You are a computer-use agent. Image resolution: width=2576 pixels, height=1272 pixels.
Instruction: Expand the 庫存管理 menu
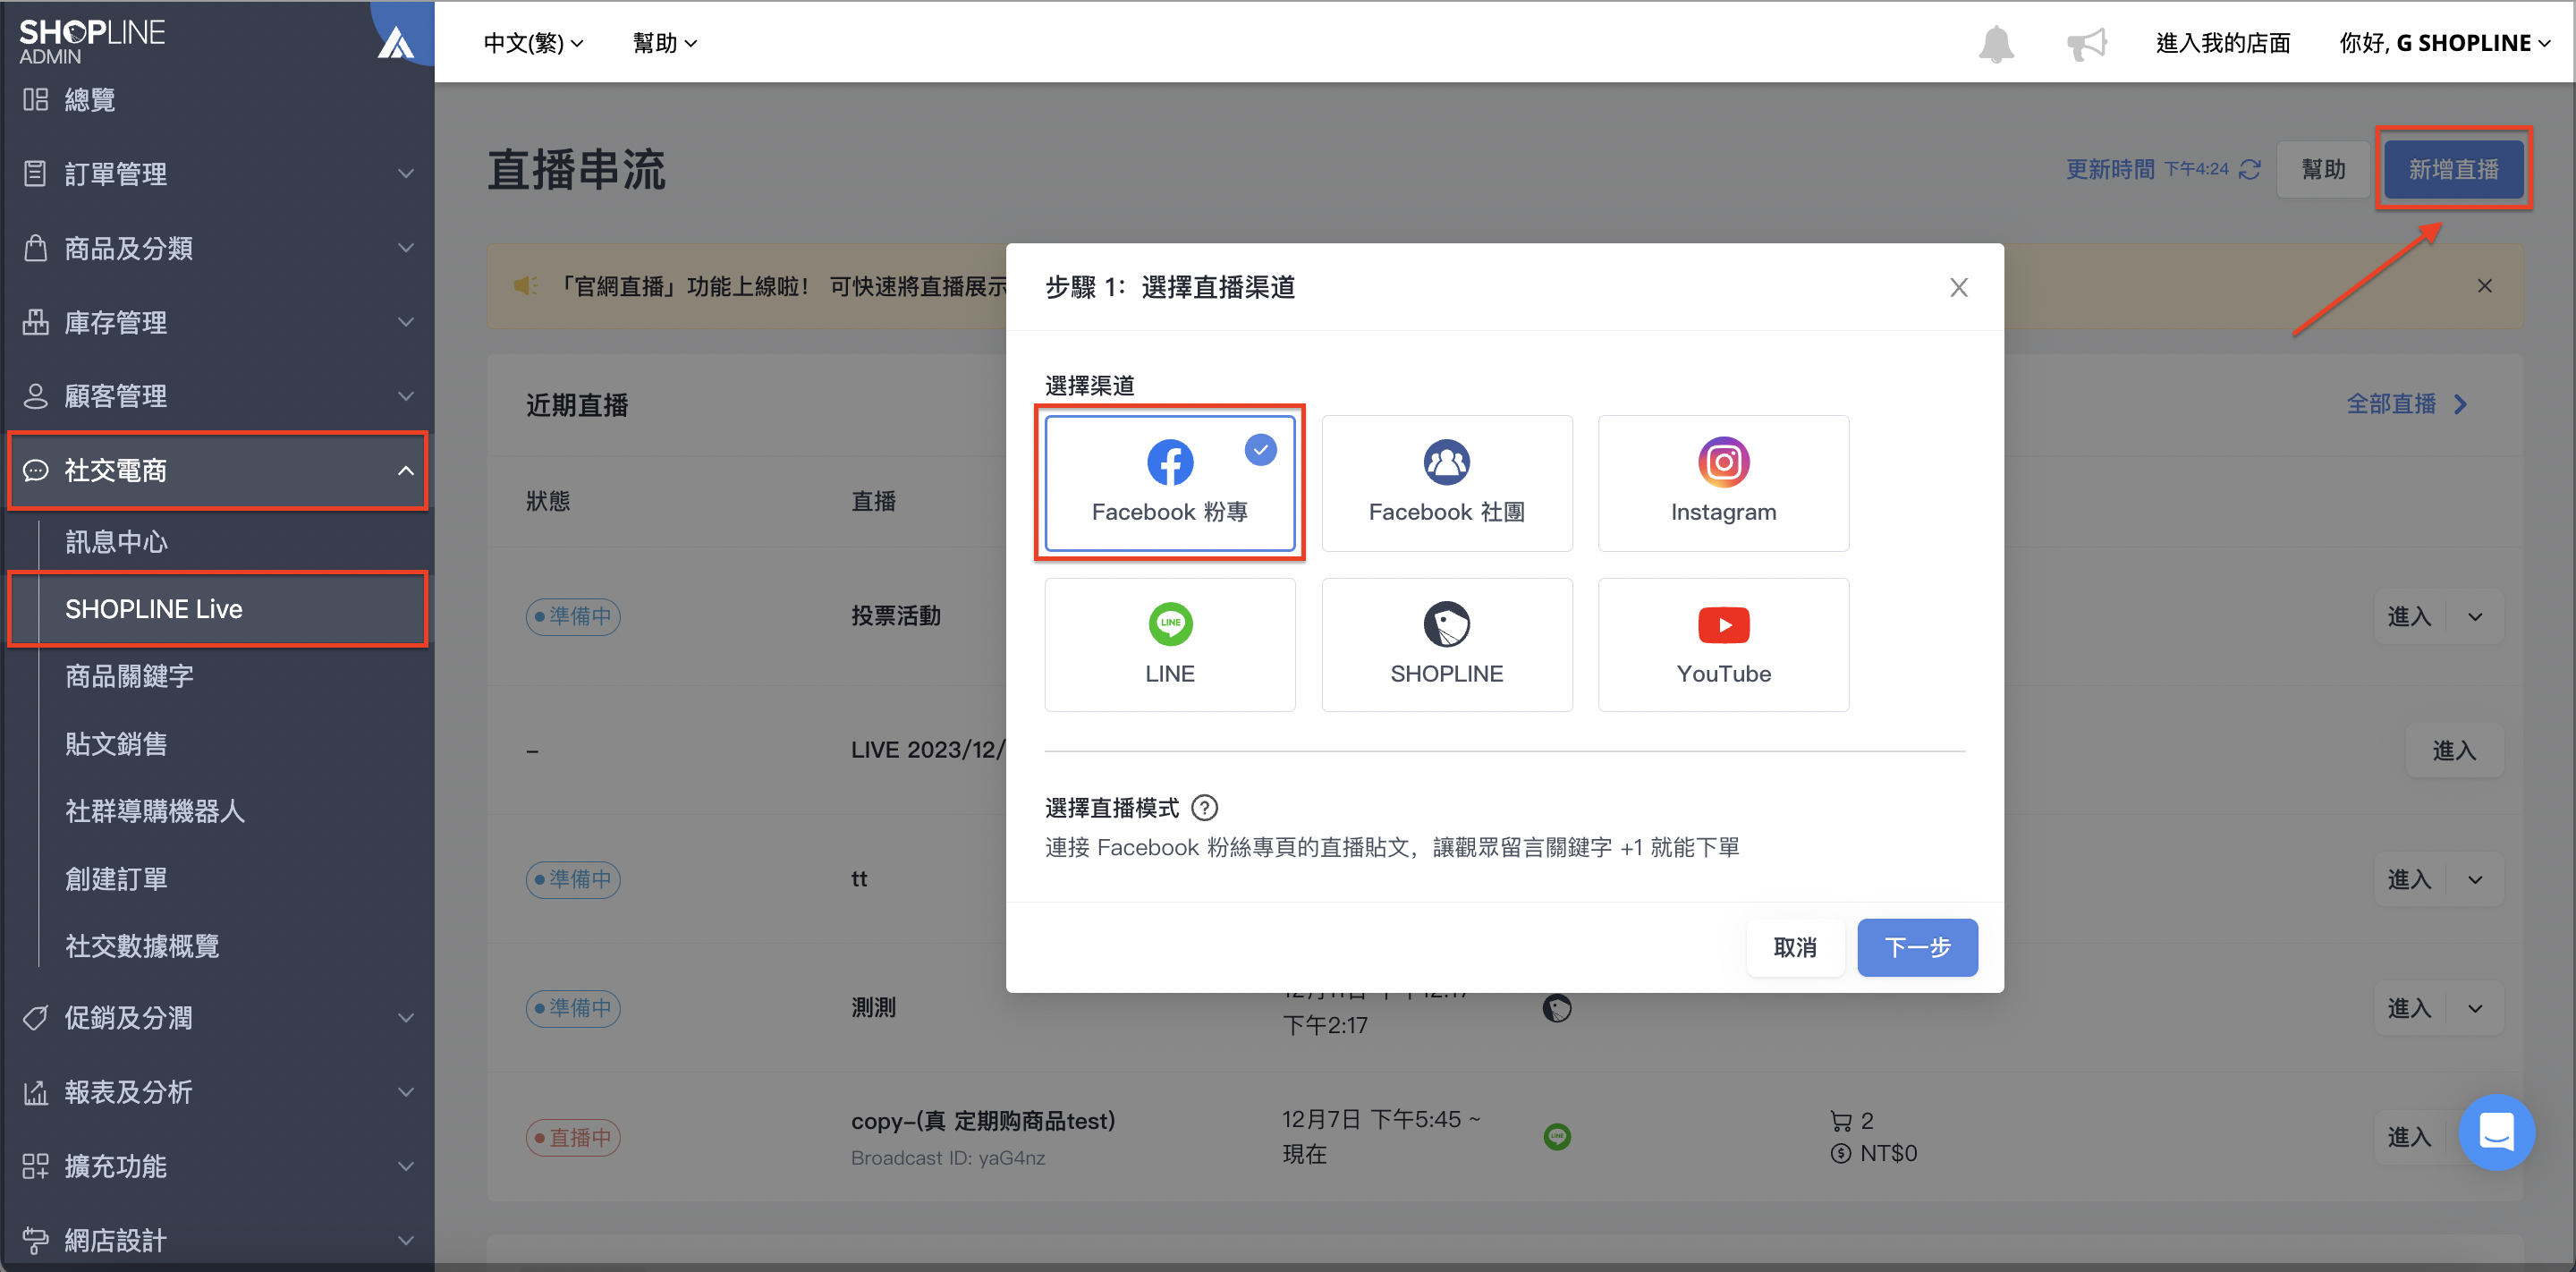pyautogui.click(x=217, y=322)
